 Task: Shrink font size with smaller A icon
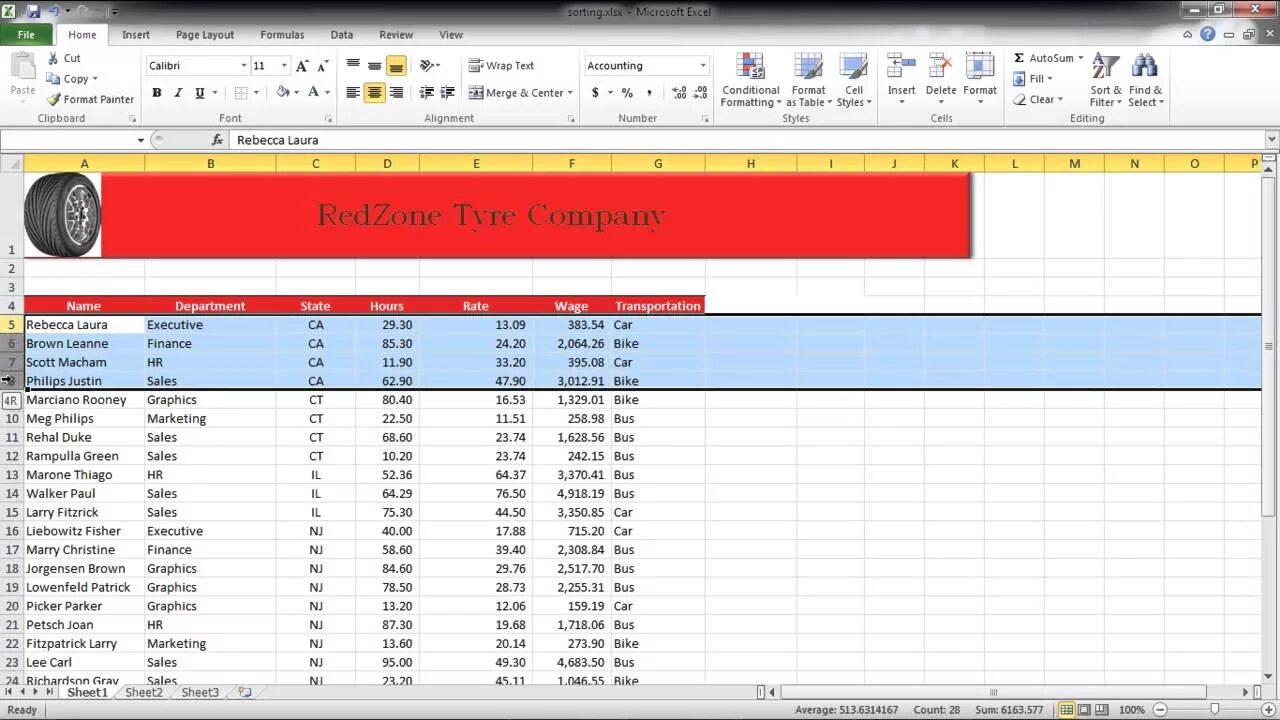pos(322,66)
